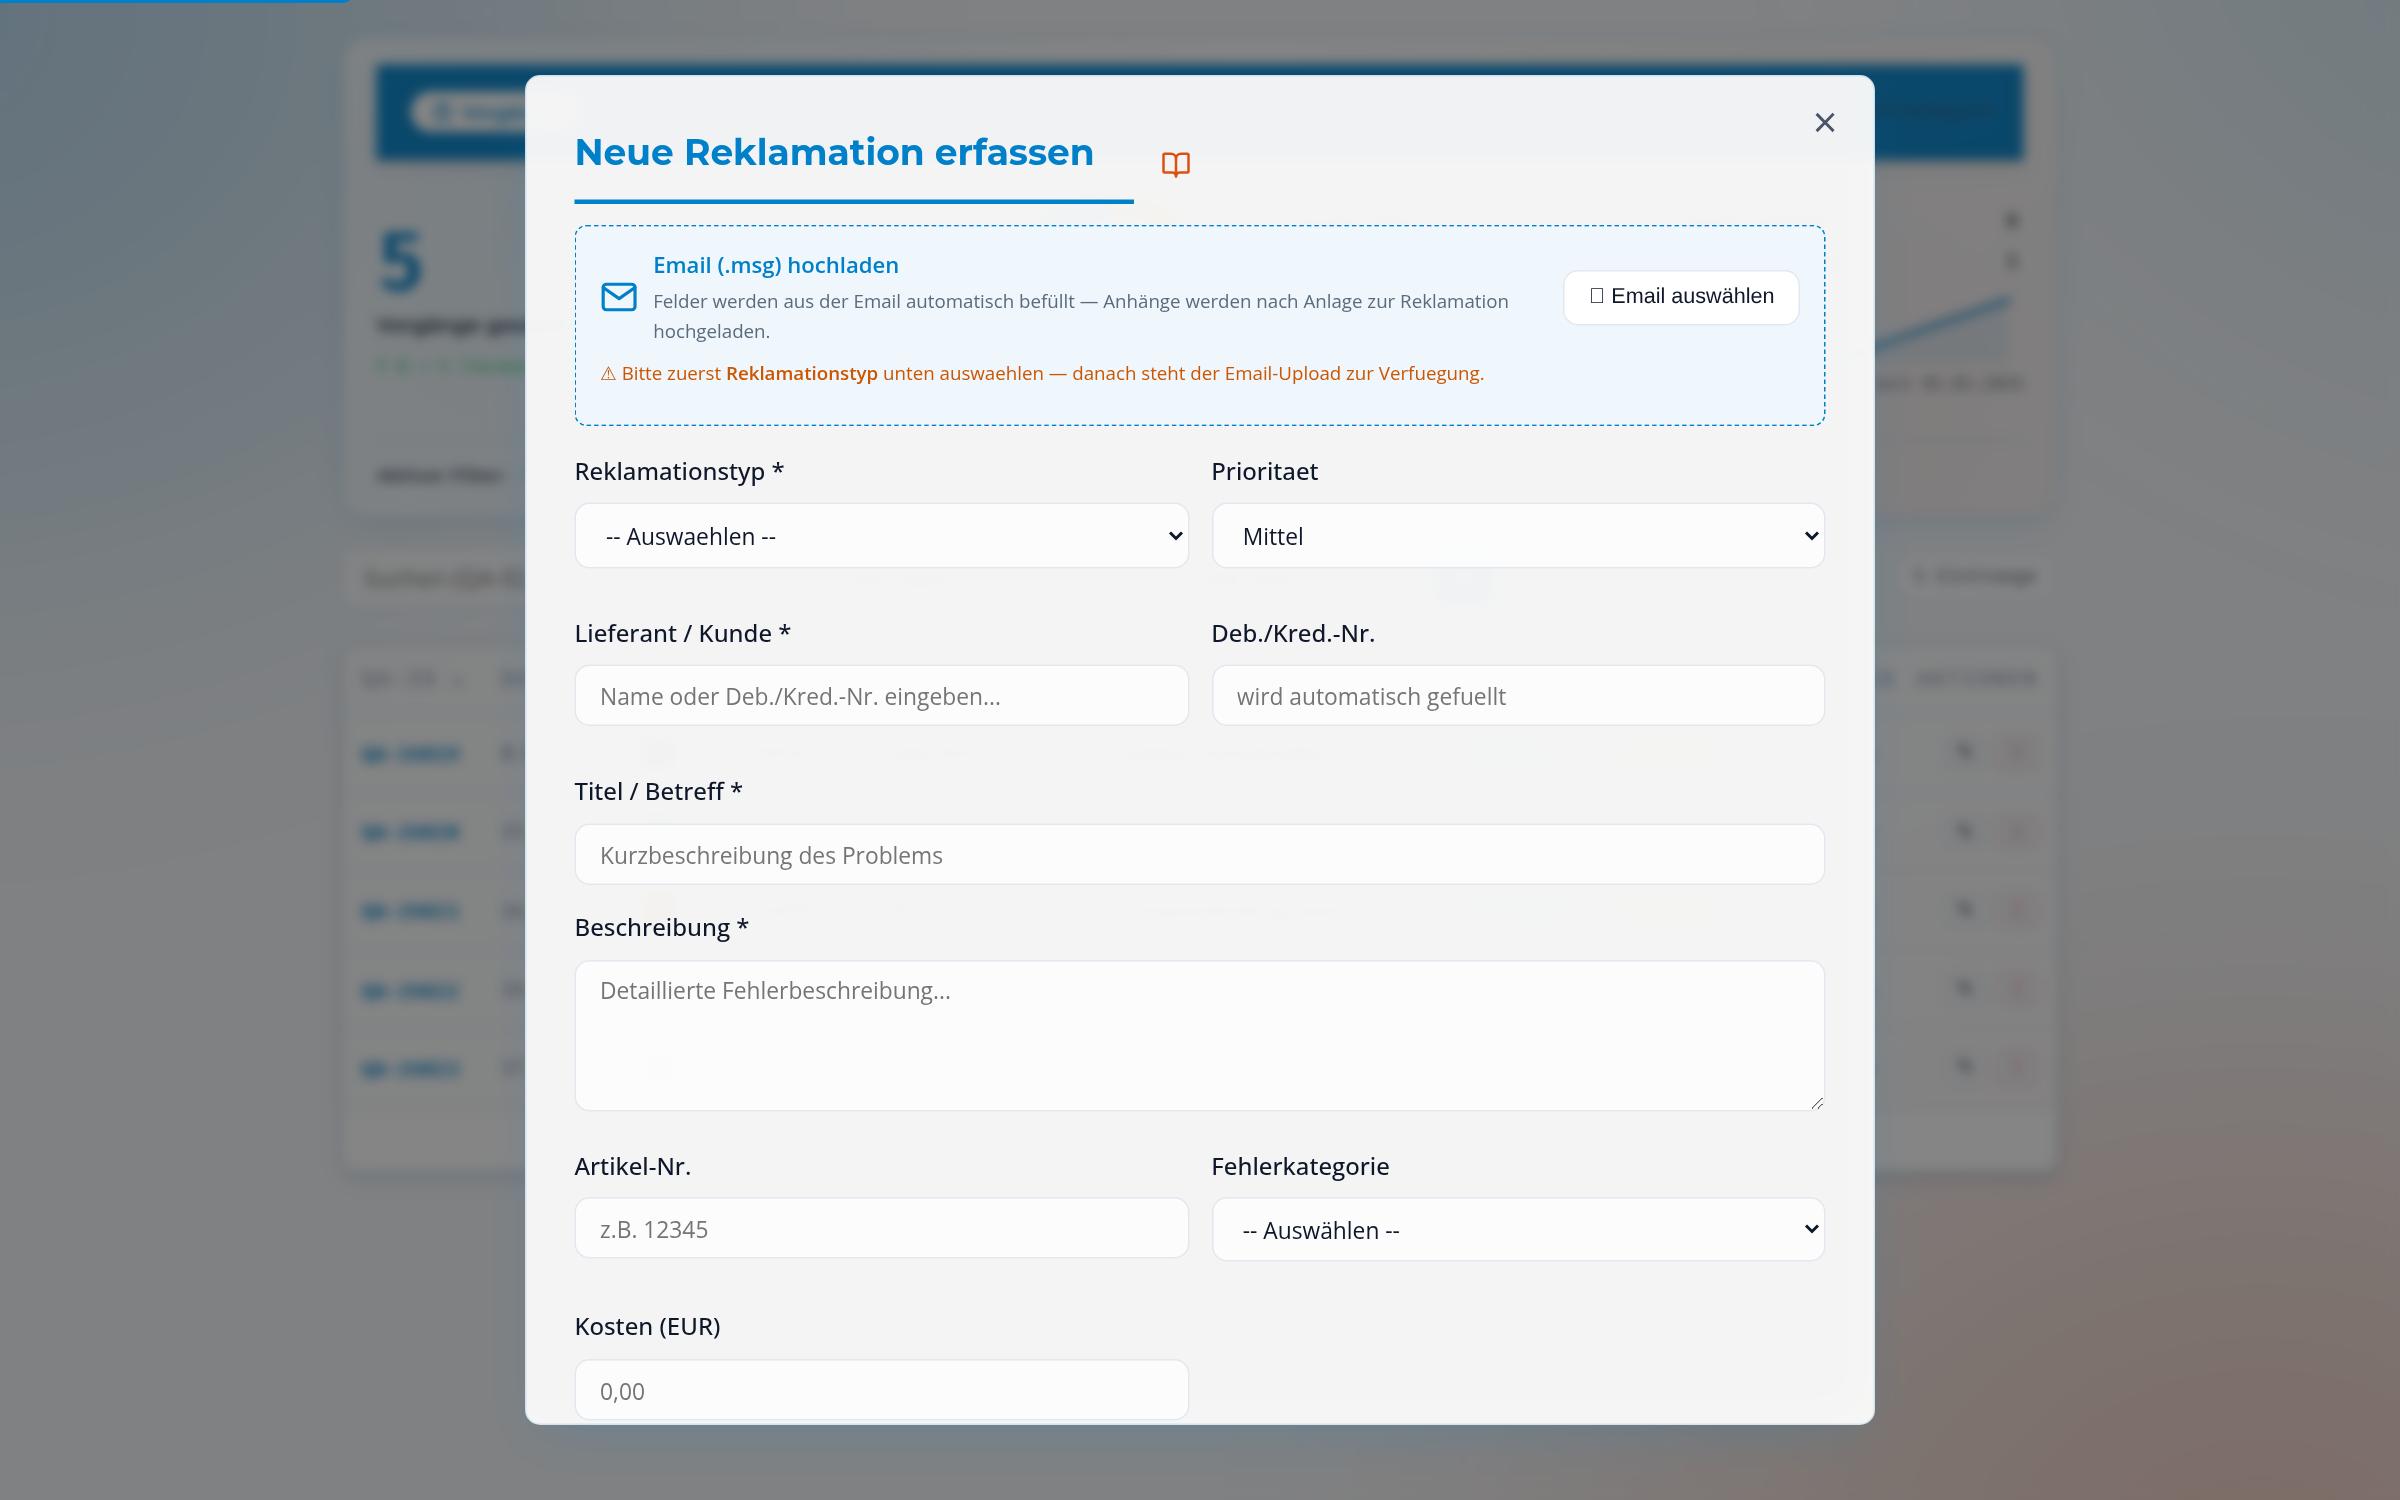Screen dimensions: 2400x1500
Task: Open the Prioritaet dropdown showing Mittel
Action: point(1518,536)
